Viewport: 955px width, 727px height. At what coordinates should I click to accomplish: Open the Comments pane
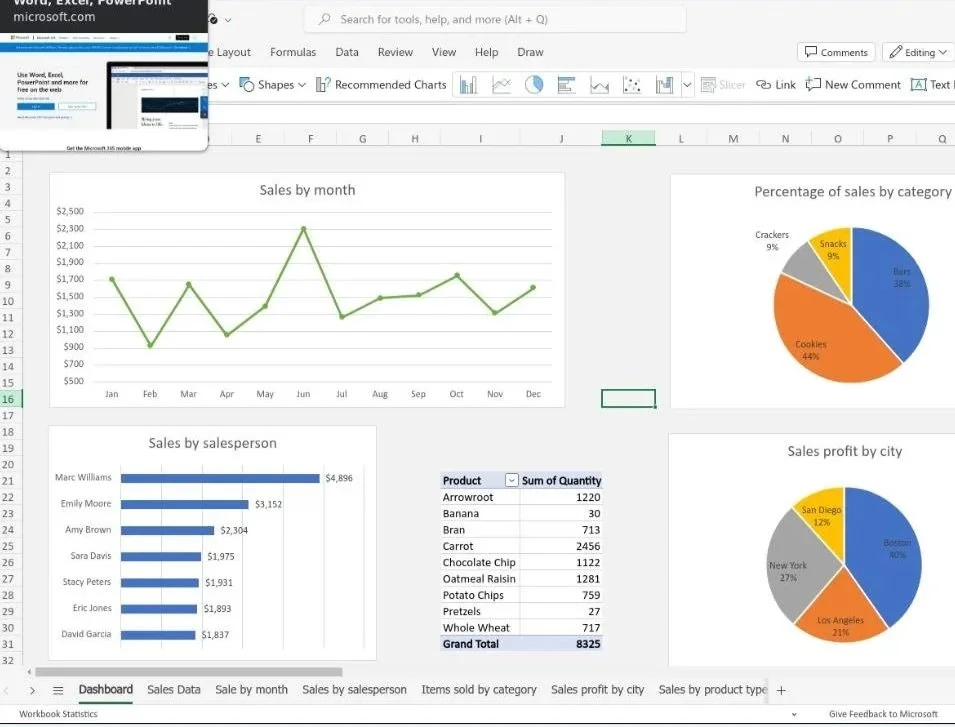pos(836,52)
